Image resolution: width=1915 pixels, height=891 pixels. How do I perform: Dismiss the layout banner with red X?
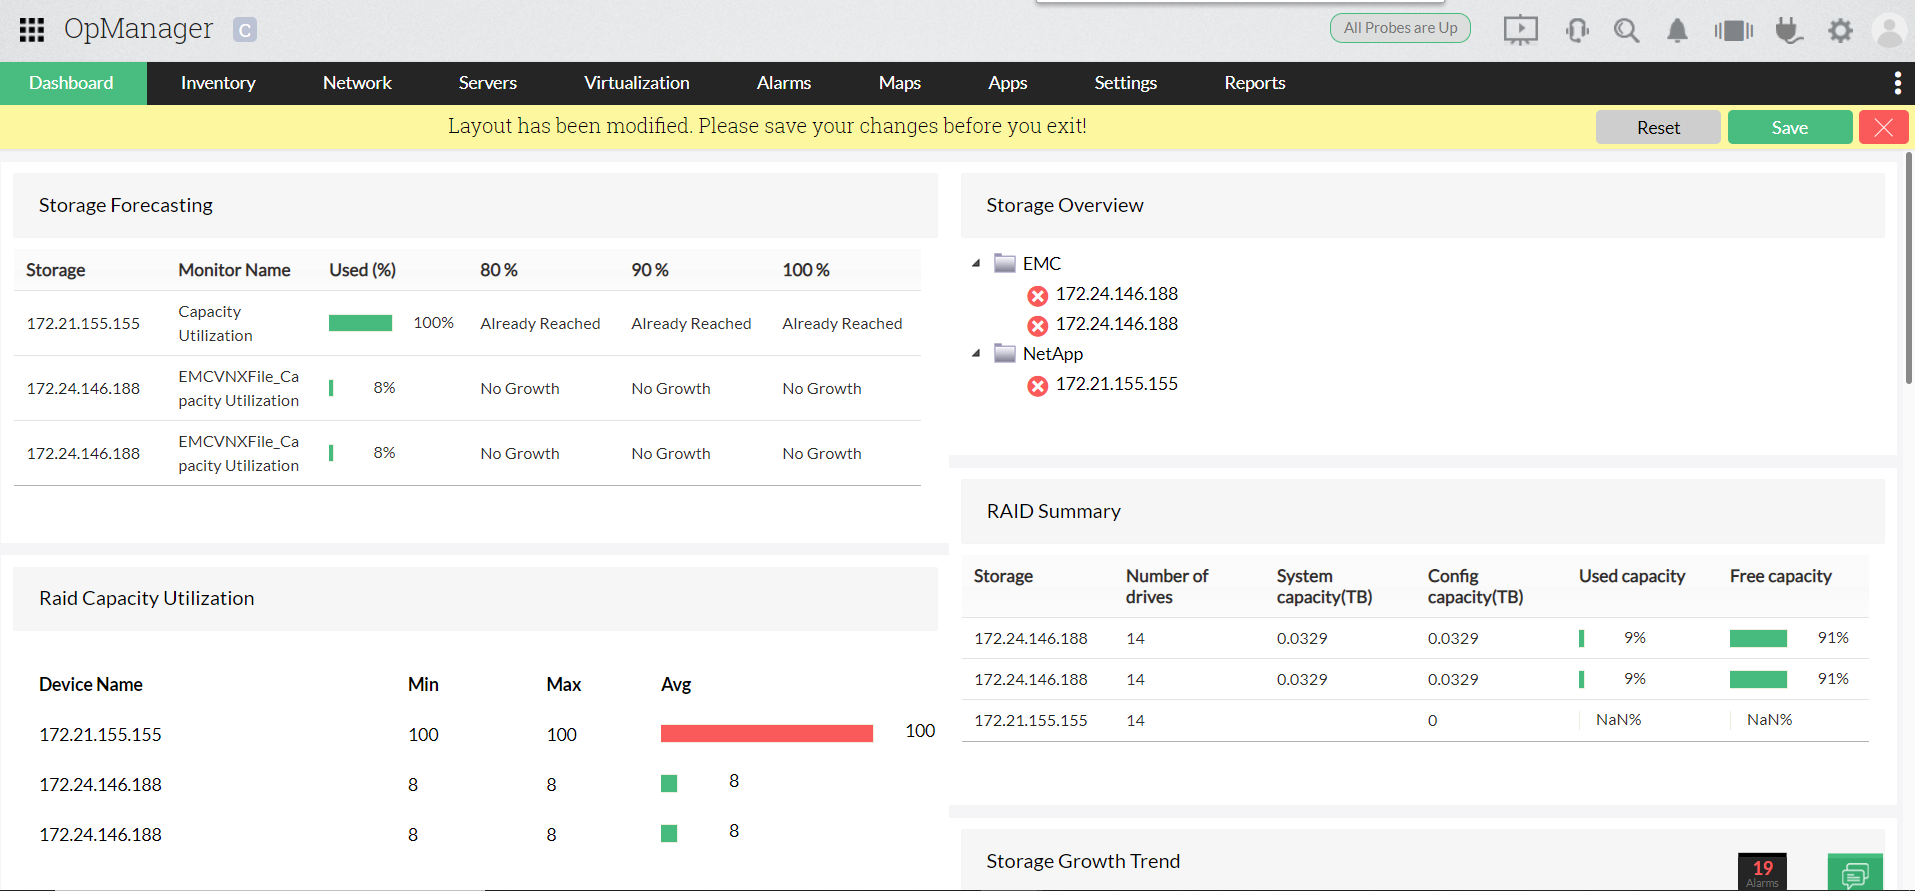pos(1884,127)
